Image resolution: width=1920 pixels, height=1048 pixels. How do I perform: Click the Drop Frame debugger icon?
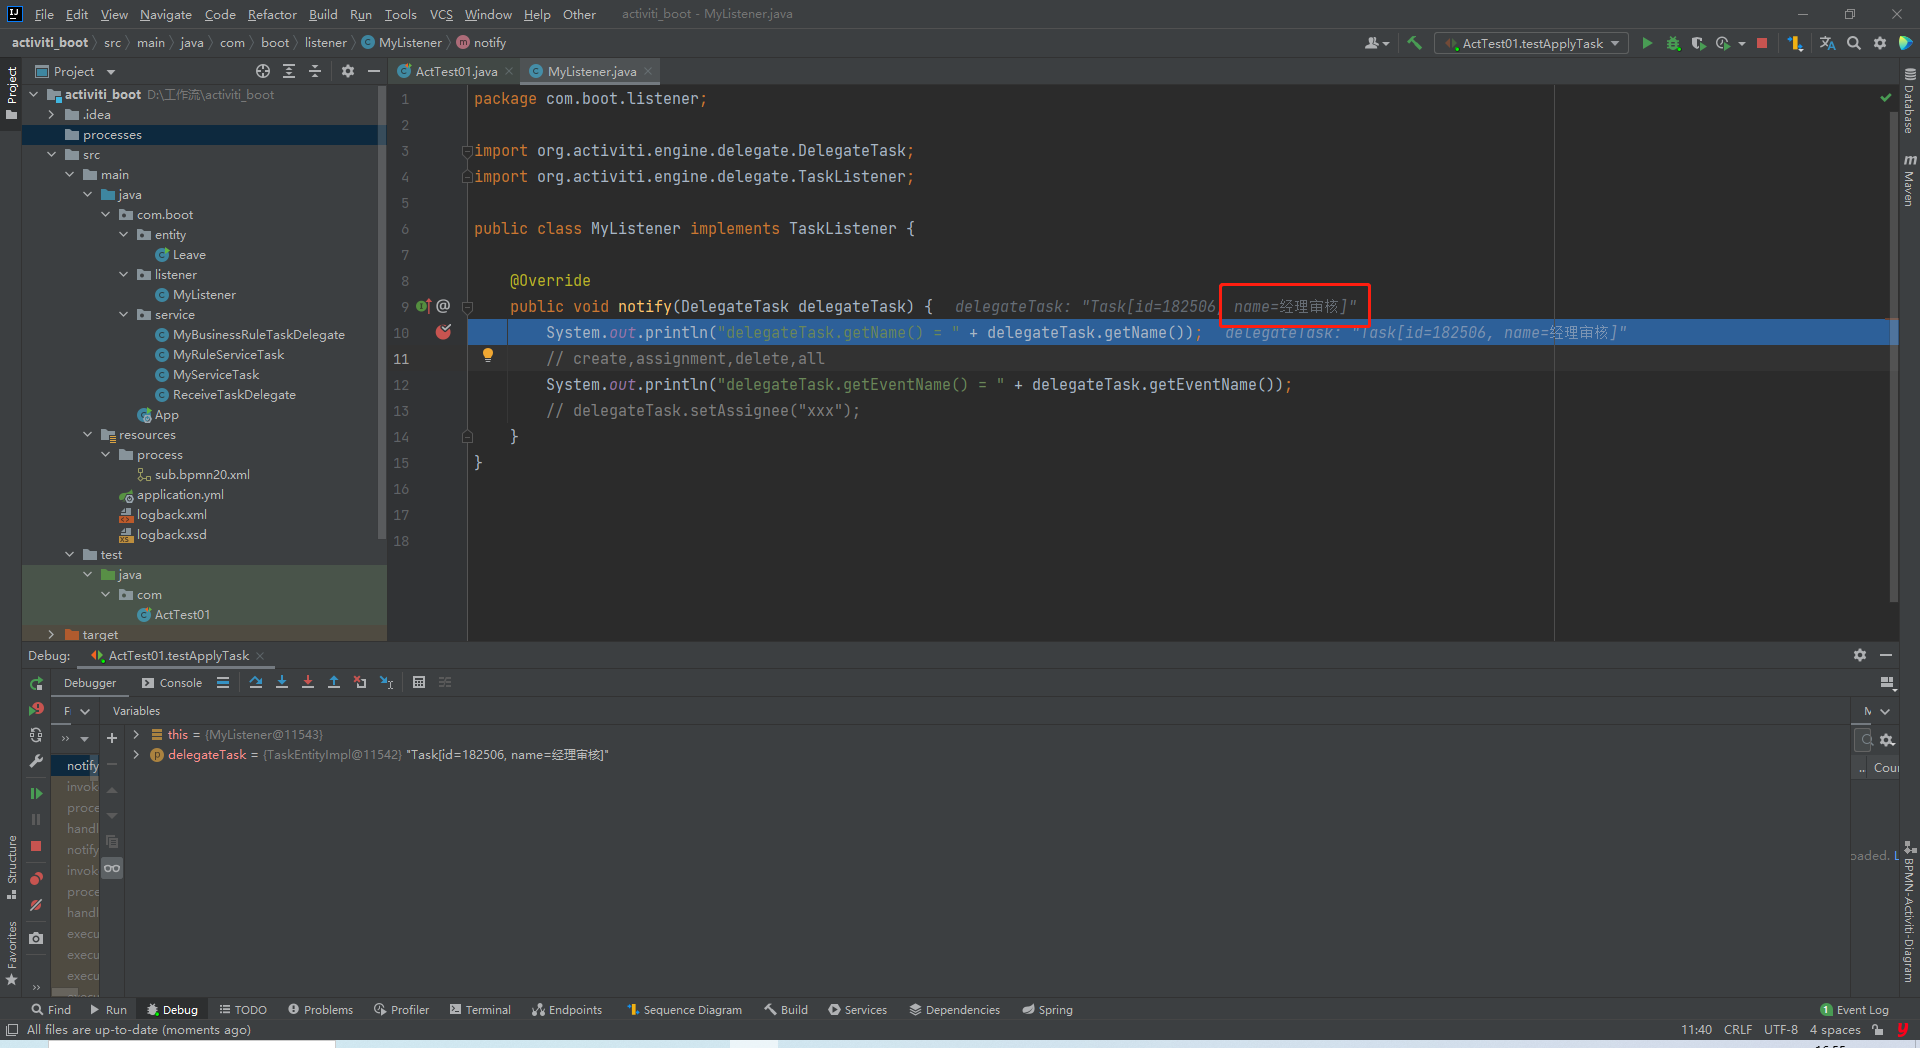tap(360, 682)
